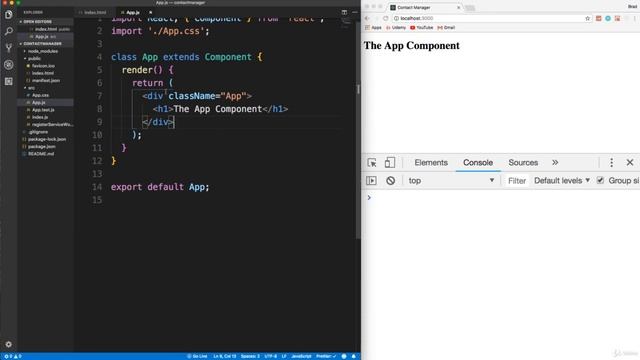Clear the console
640x360 pixels.
(391, 180)
